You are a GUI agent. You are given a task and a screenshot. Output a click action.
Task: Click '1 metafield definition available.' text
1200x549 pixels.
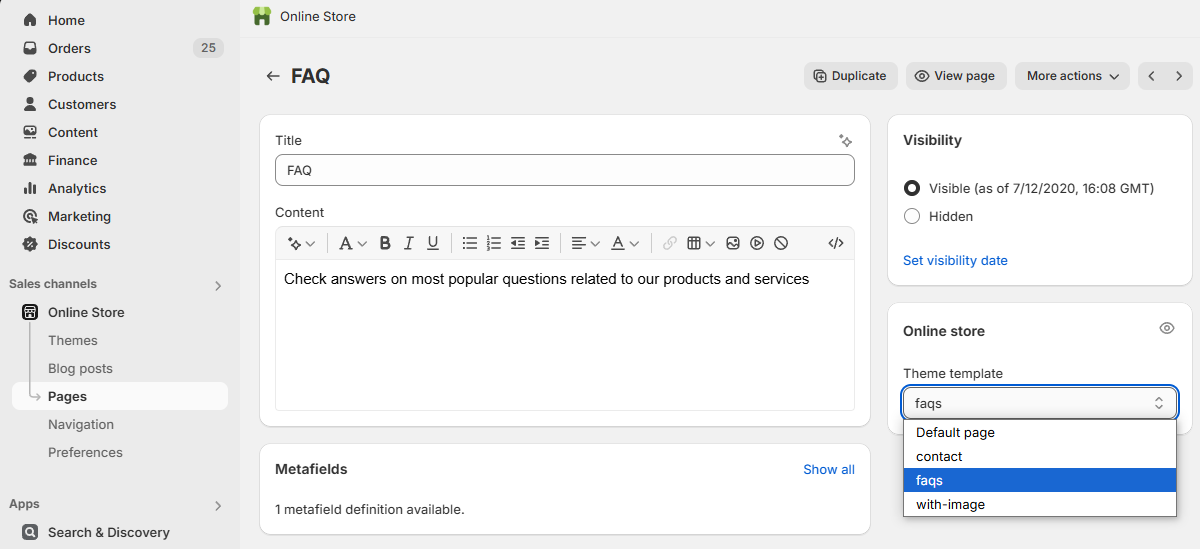pos(370,509)
